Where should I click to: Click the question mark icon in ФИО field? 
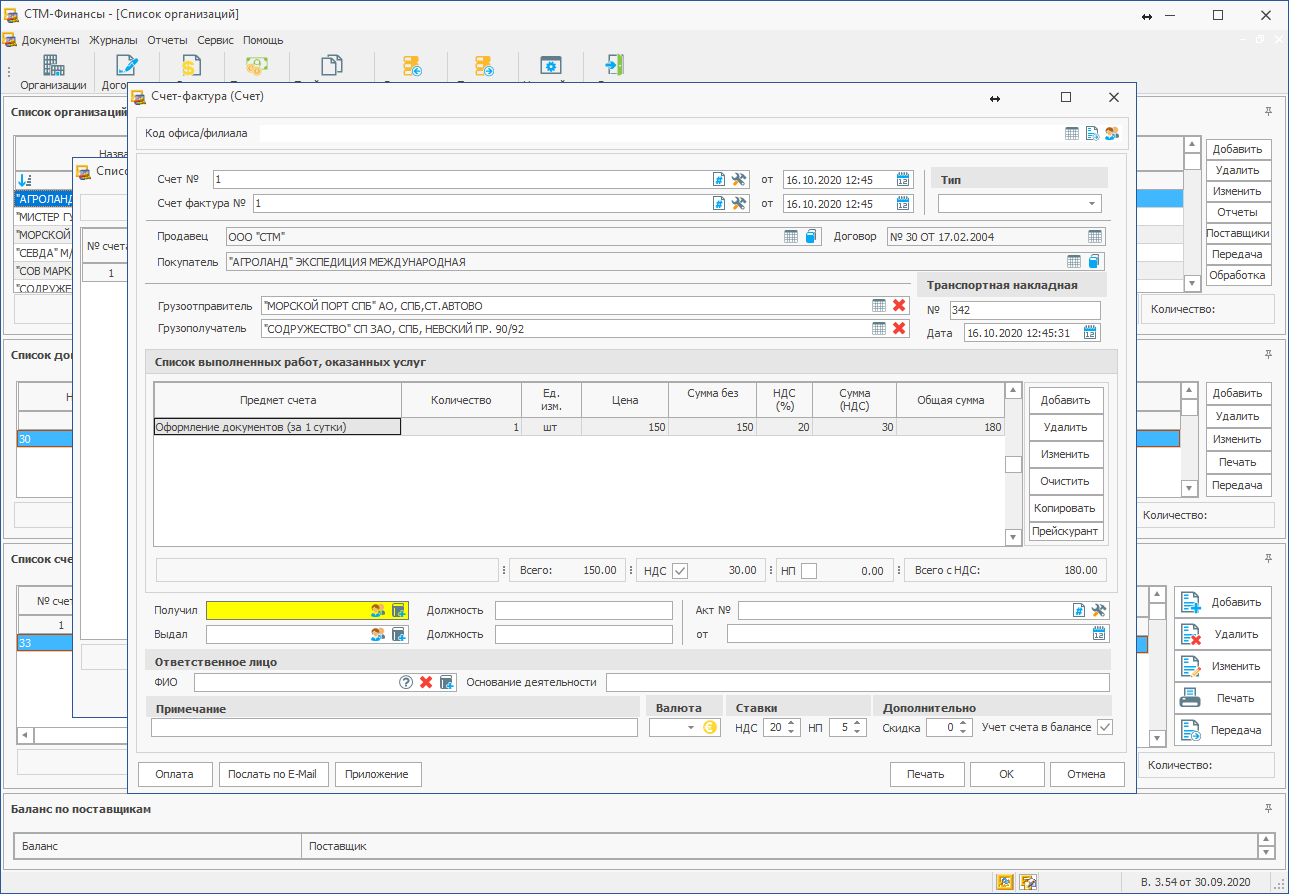tap(406, 682)
